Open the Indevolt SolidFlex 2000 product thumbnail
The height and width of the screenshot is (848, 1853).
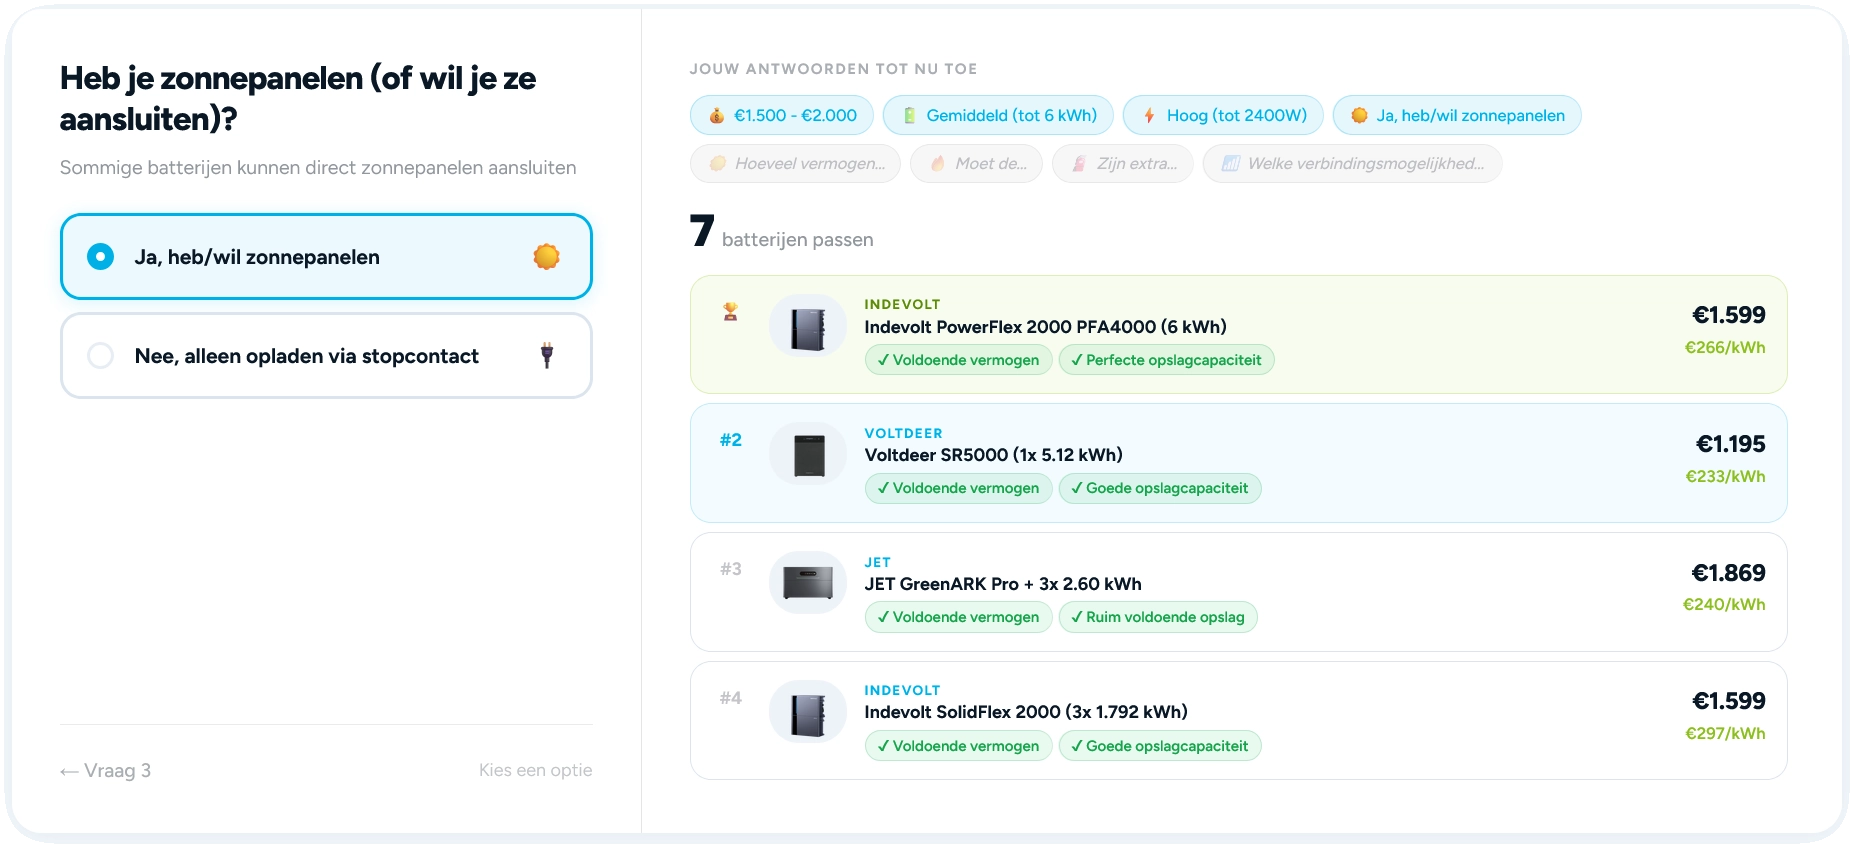[808, 712]
